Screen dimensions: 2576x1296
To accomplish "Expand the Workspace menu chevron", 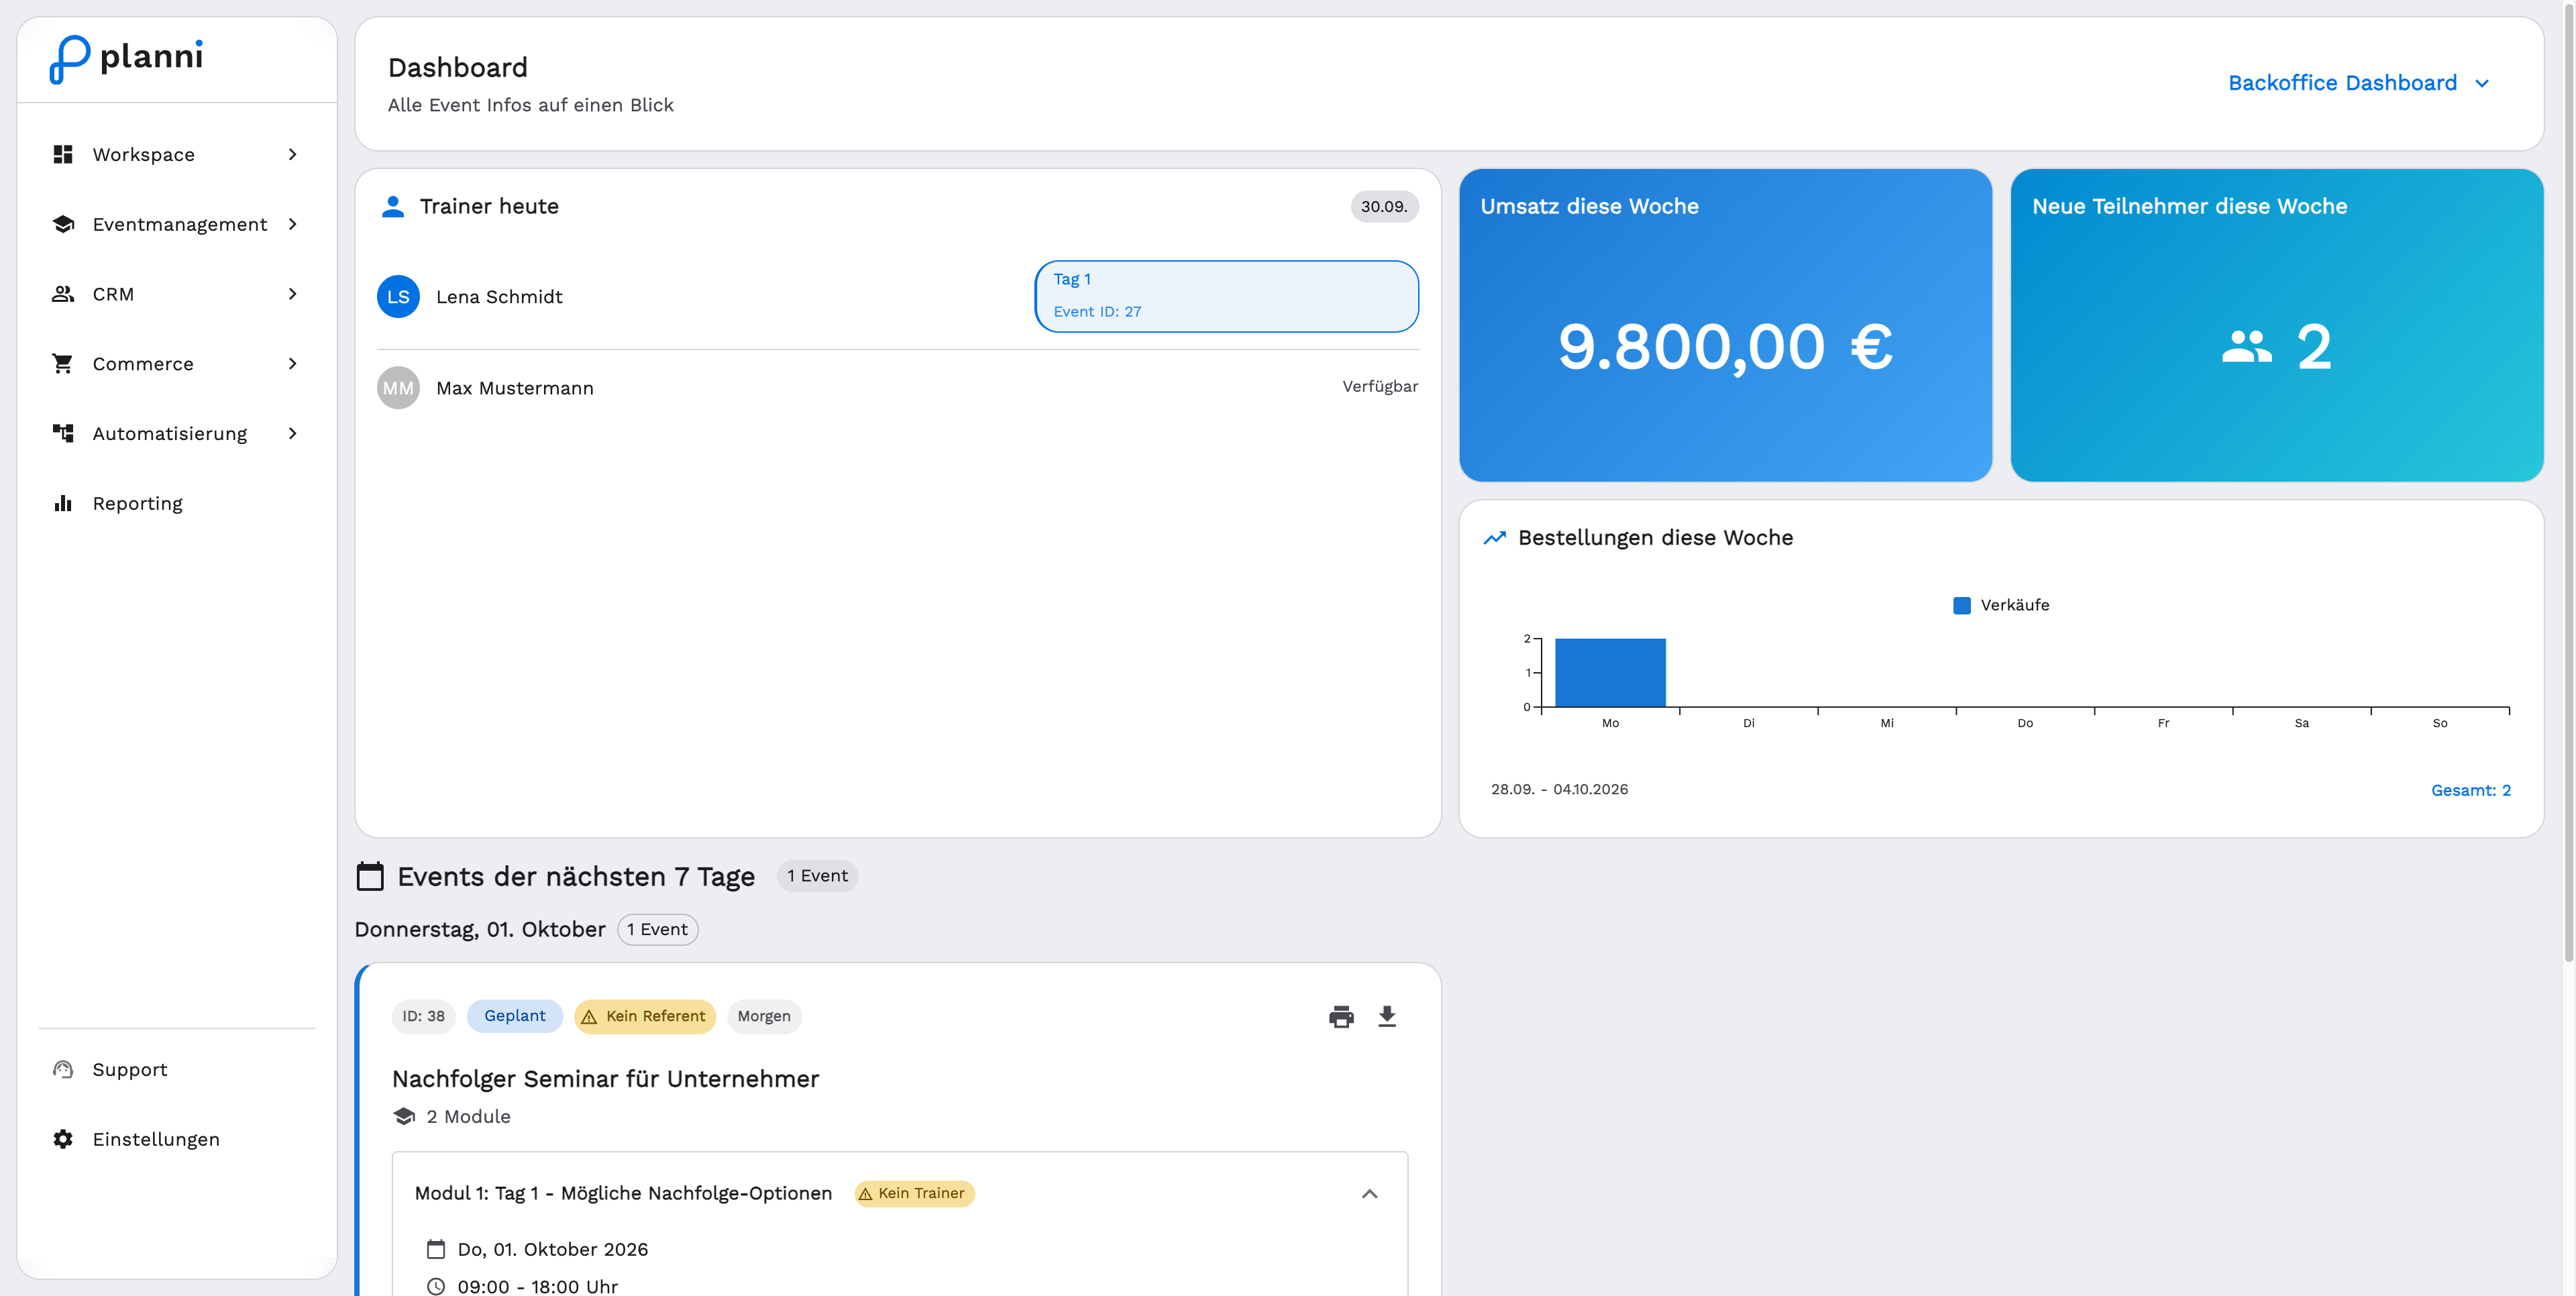I will 292,154.
